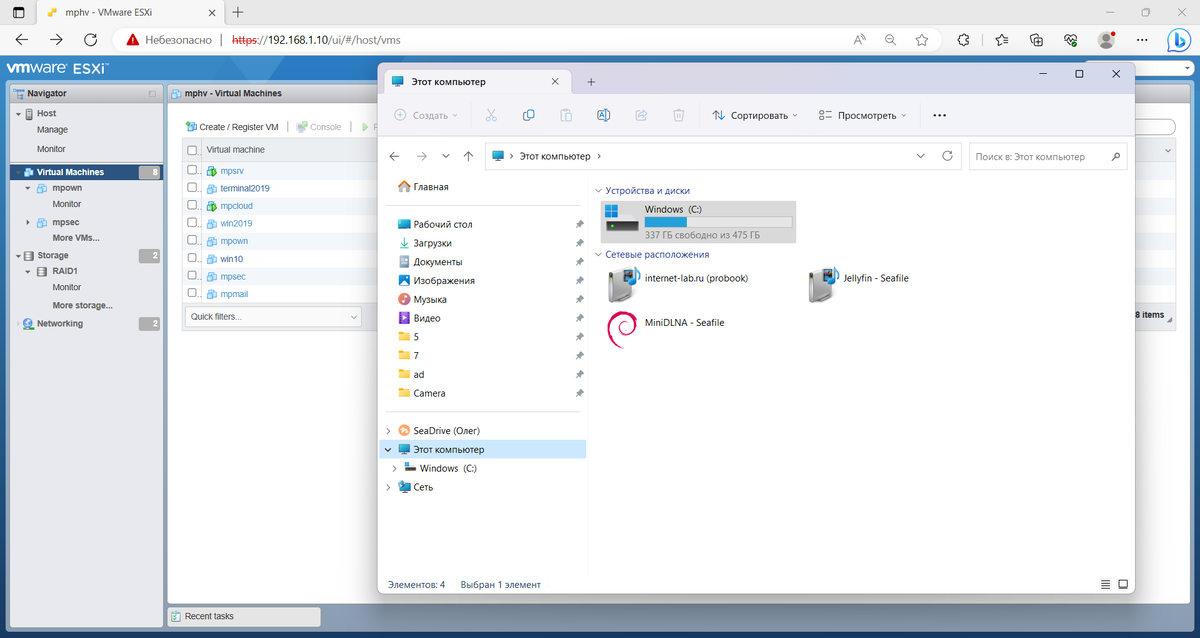Image resolution: width=1200 pixels, height=638 pixels.
Task: Tick the win10 checkbox
Action: point(193,258)
